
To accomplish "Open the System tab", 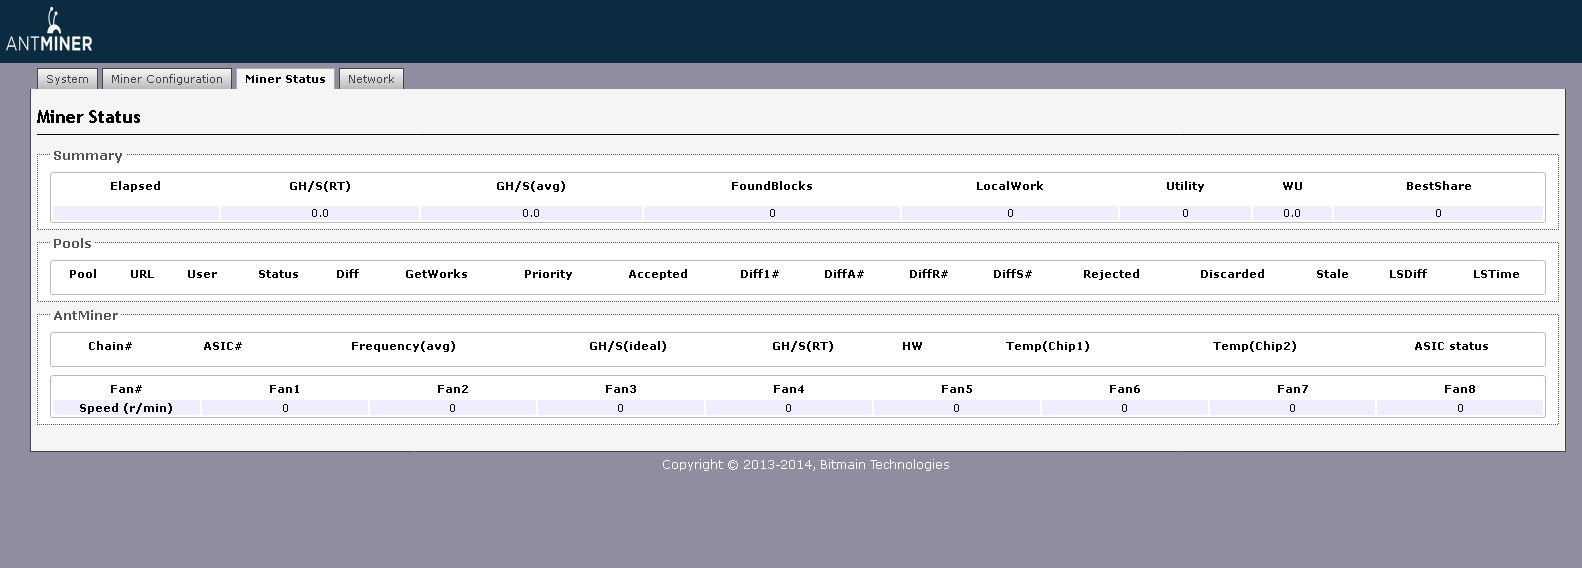I will point(67,79).
